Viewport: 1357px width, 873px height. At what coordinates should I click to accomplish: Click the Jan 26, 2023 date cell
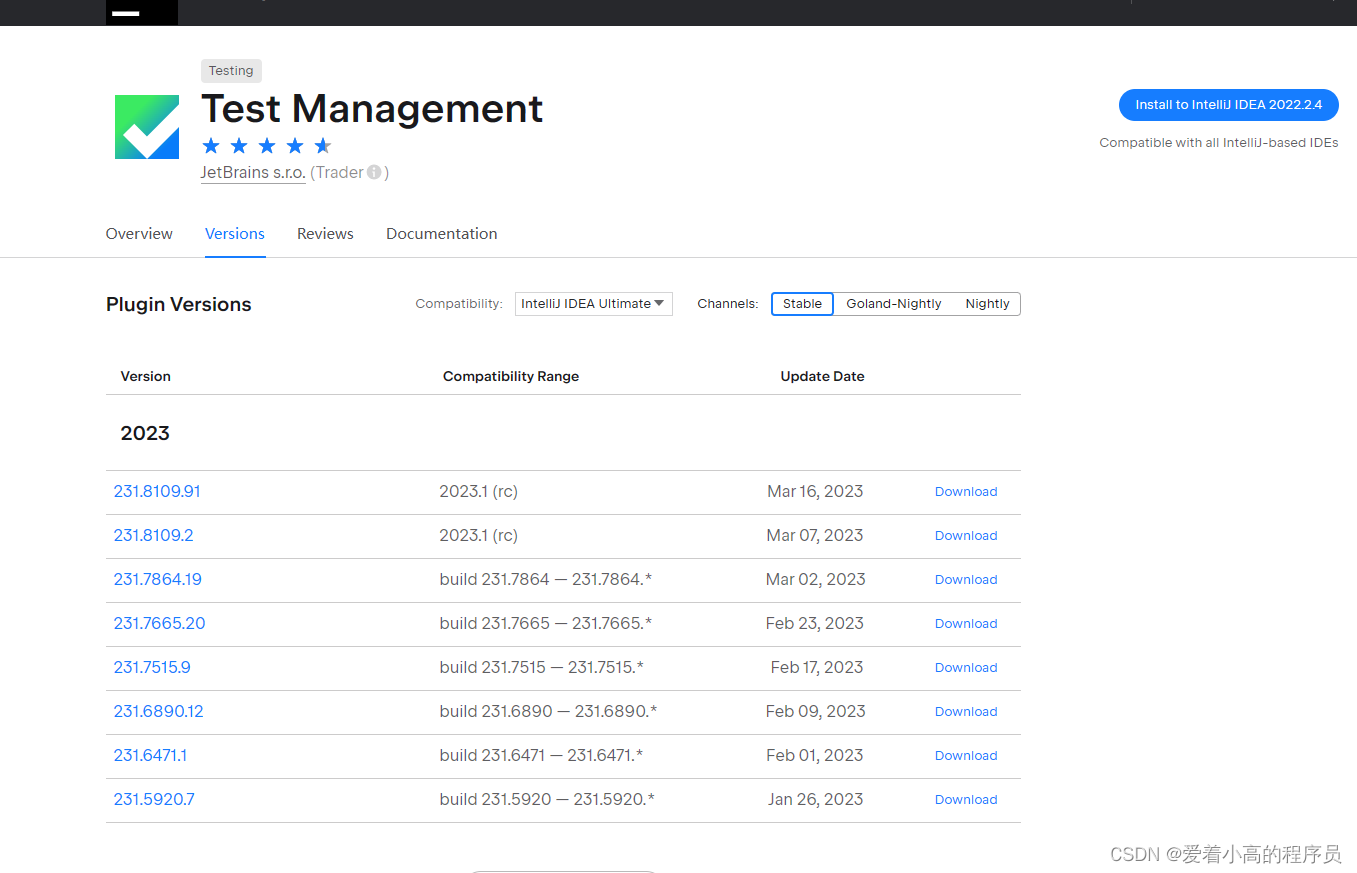point(816,800)
